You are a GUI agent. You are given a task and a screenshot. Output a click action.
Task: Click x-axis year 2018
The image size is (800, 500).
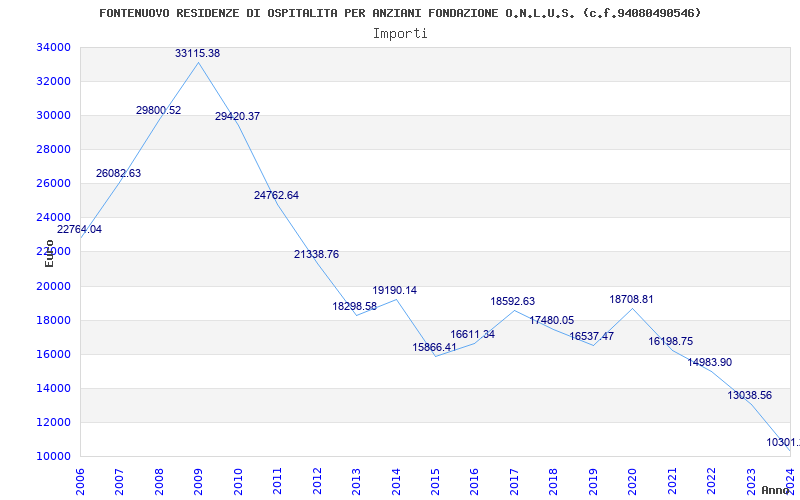click(554, 481)
